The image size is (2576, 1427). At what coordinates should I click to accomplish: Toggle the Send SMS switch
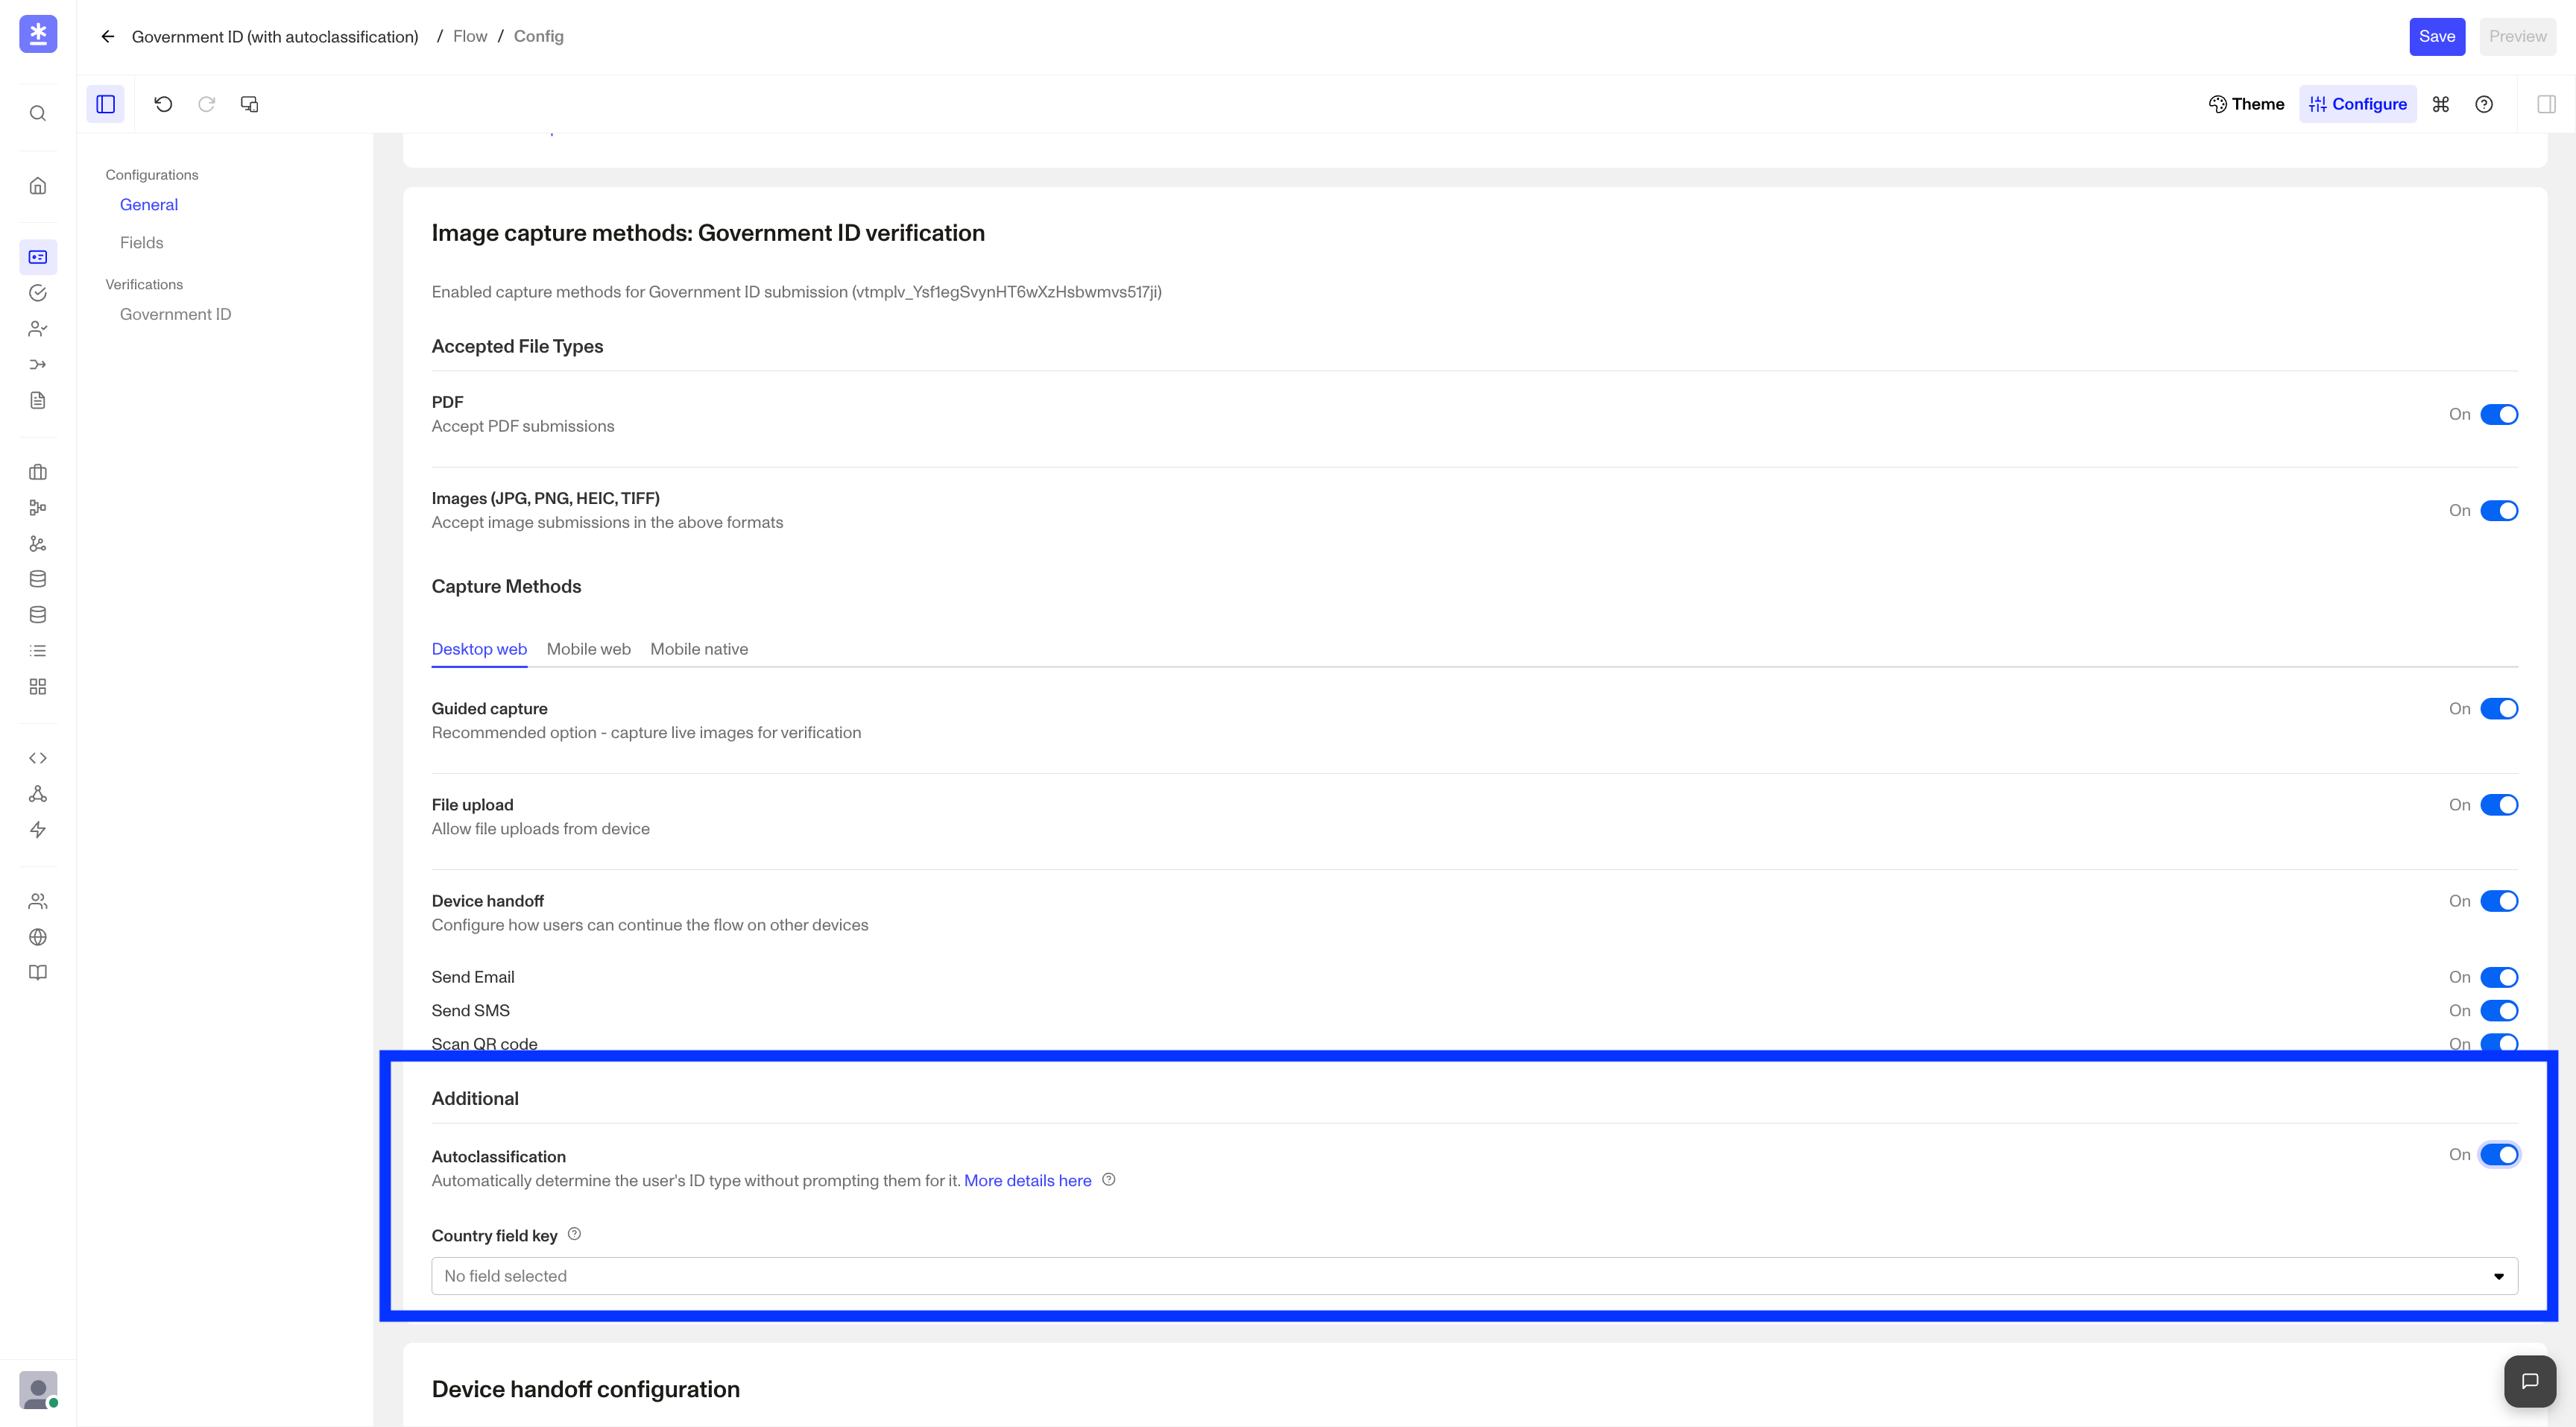(x=2499, y=1011)
